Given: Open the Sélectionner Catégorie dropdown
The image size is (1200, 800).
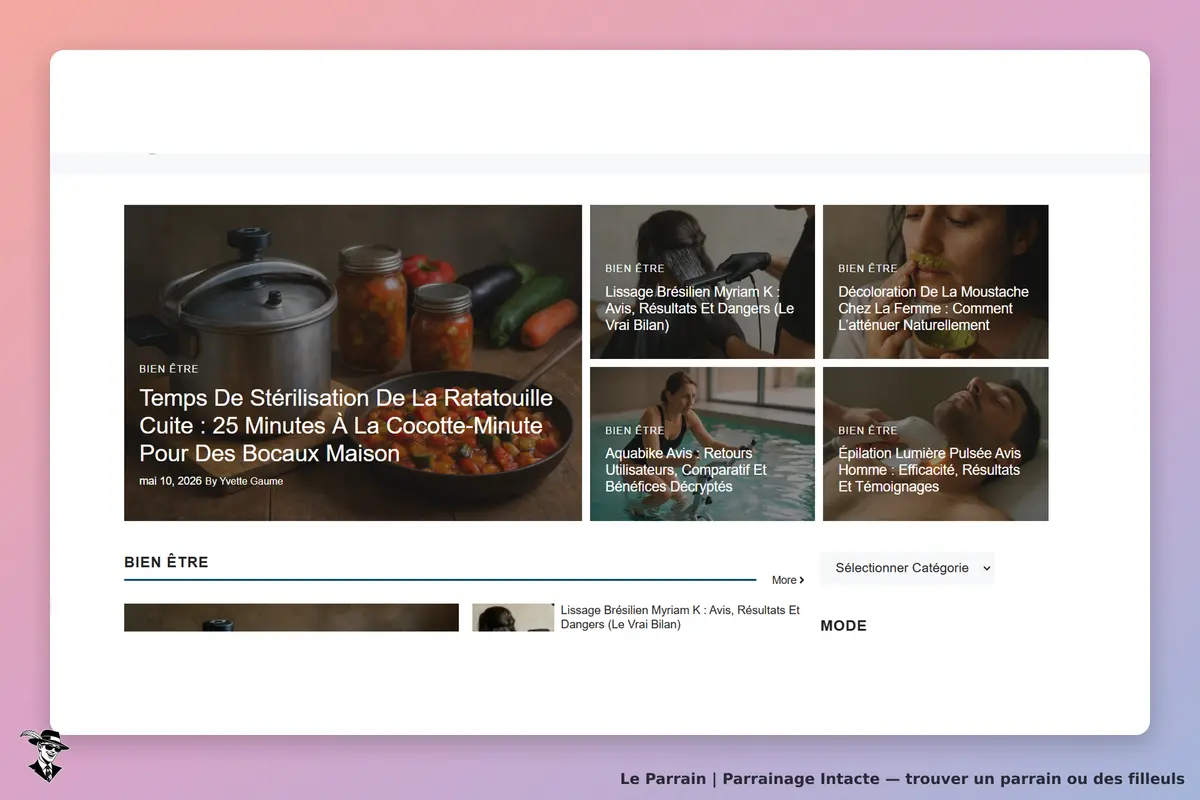Looking at the screenshot, I should [907, 568].
